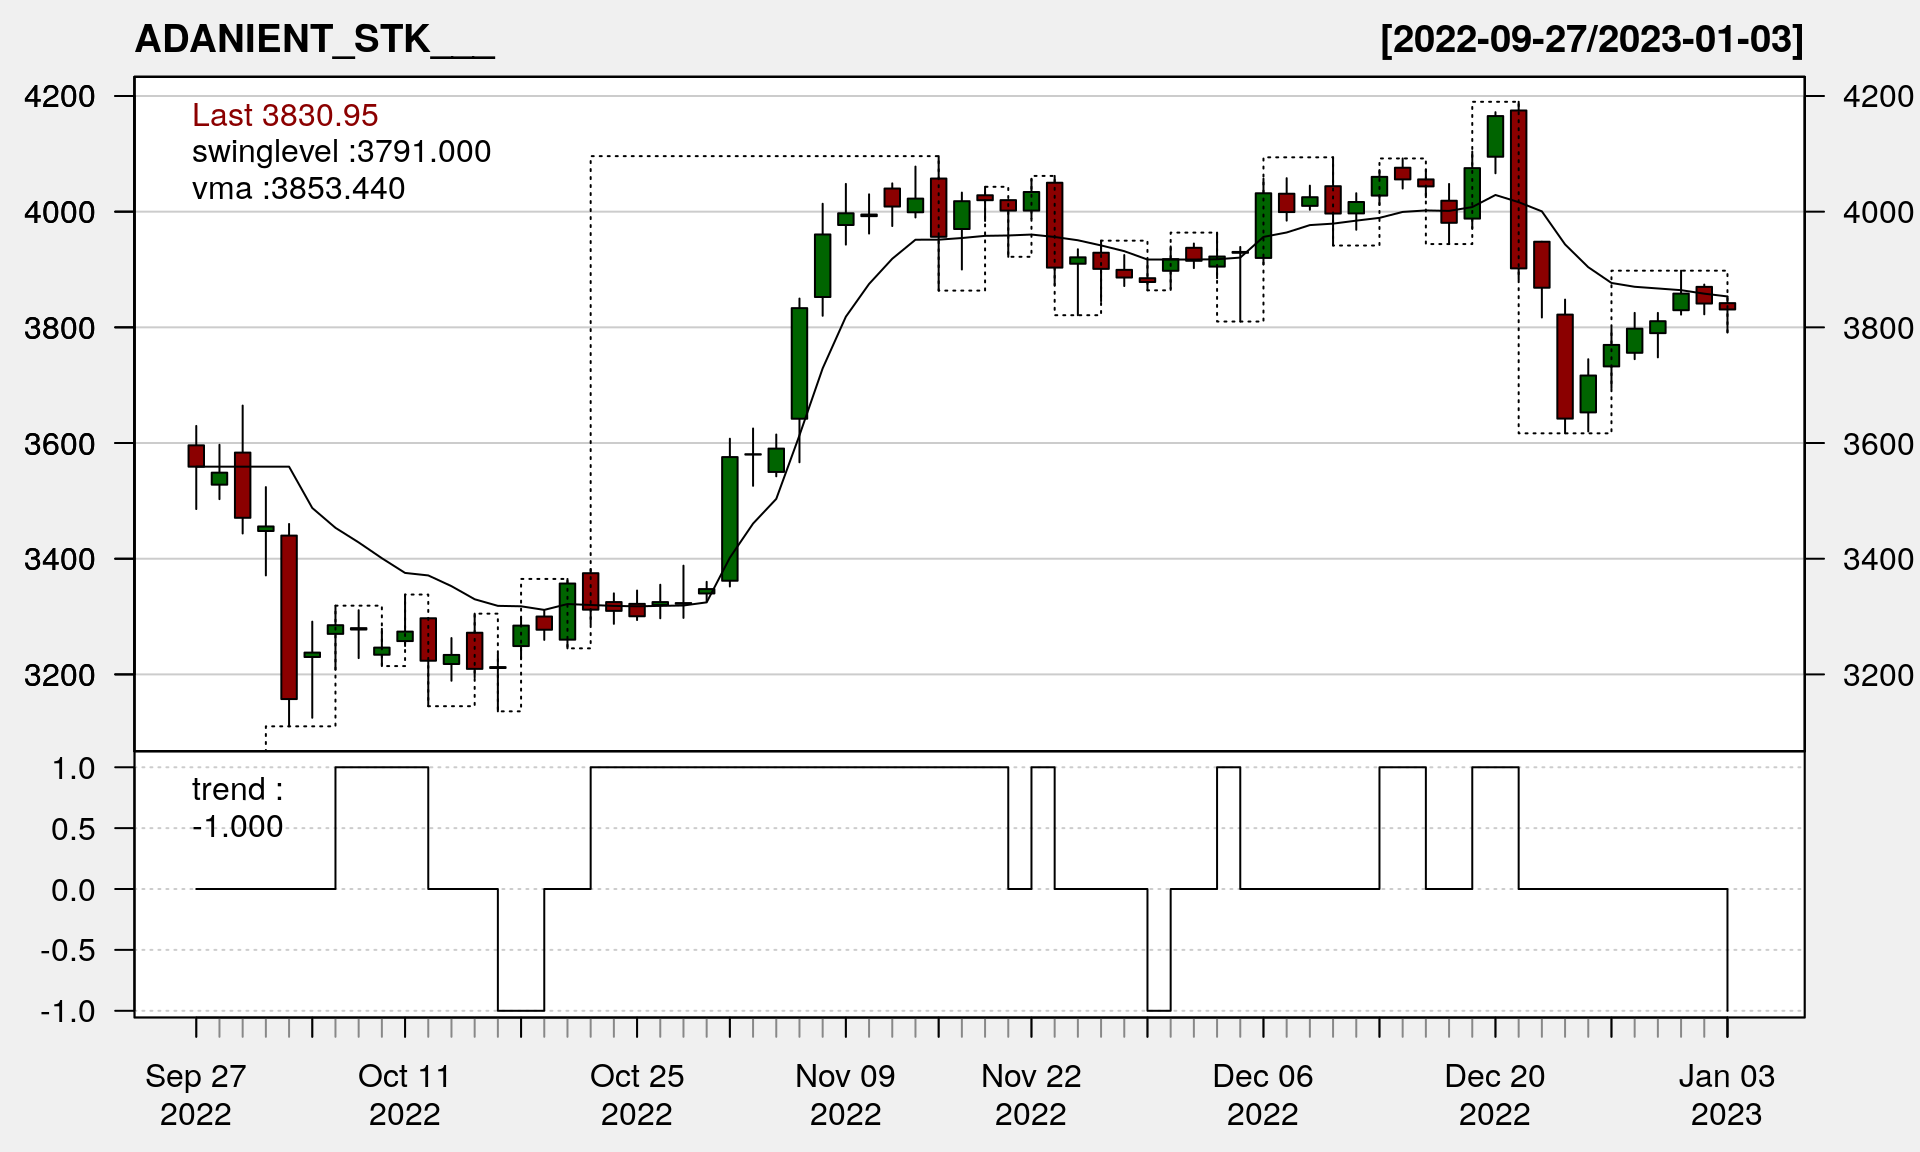This screenshot has width=1920, height=1152.
Task: Click the vma 3853.440 legend text
Action: [298, 189]
